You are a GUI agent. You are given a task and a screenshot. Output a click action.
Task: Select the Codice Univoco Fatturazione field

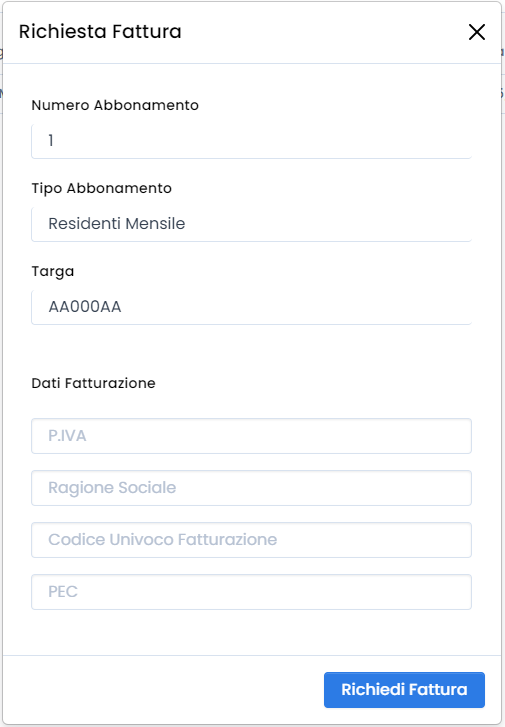(251, 540)
